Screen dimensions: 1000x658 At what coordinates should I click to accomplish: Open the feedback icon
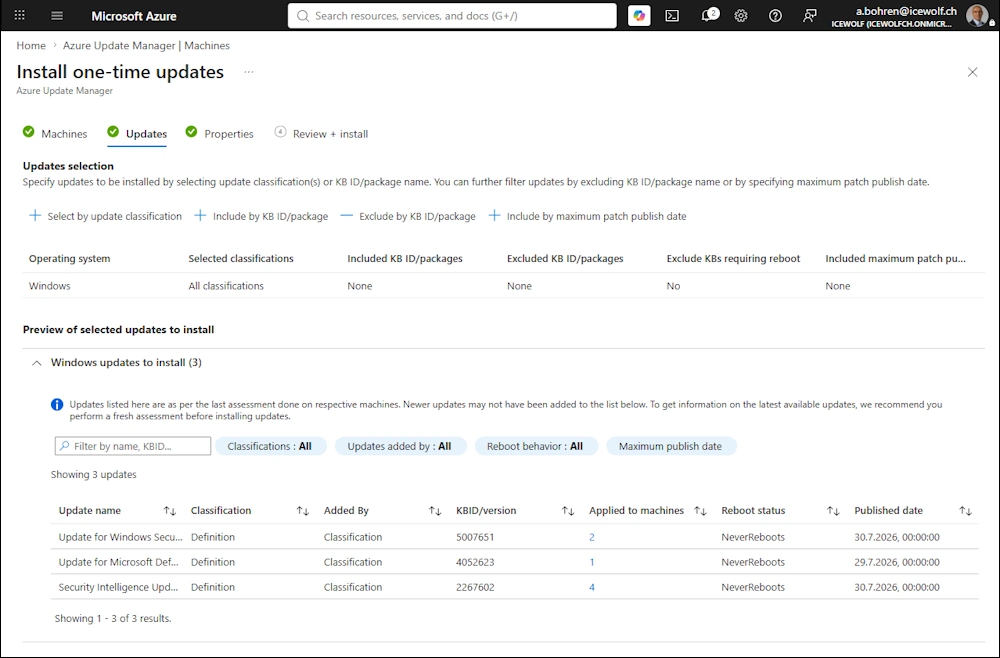click(x=809, y=16)
